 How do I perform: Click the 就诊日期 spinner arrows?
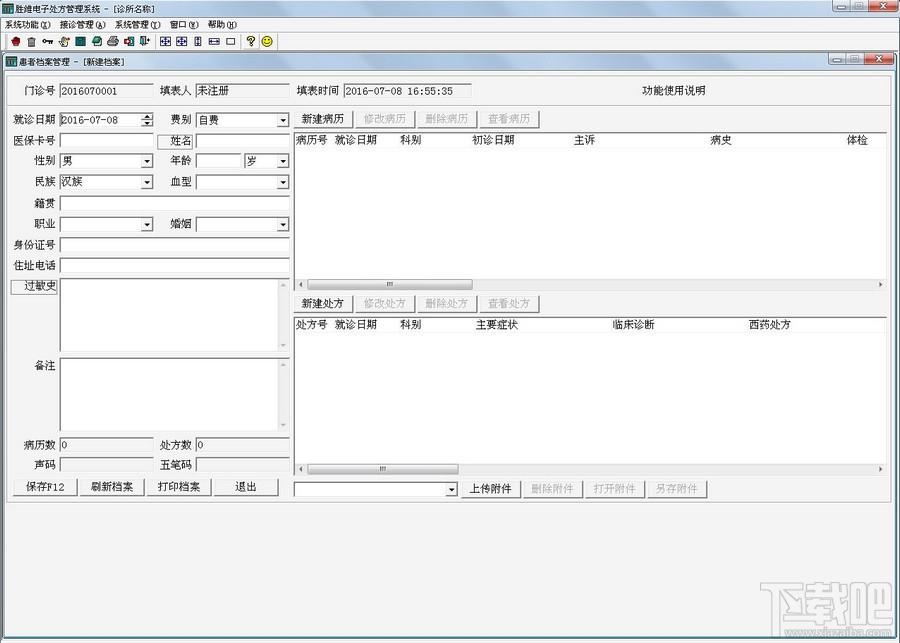pyautogui.click(x=148, y=119)
